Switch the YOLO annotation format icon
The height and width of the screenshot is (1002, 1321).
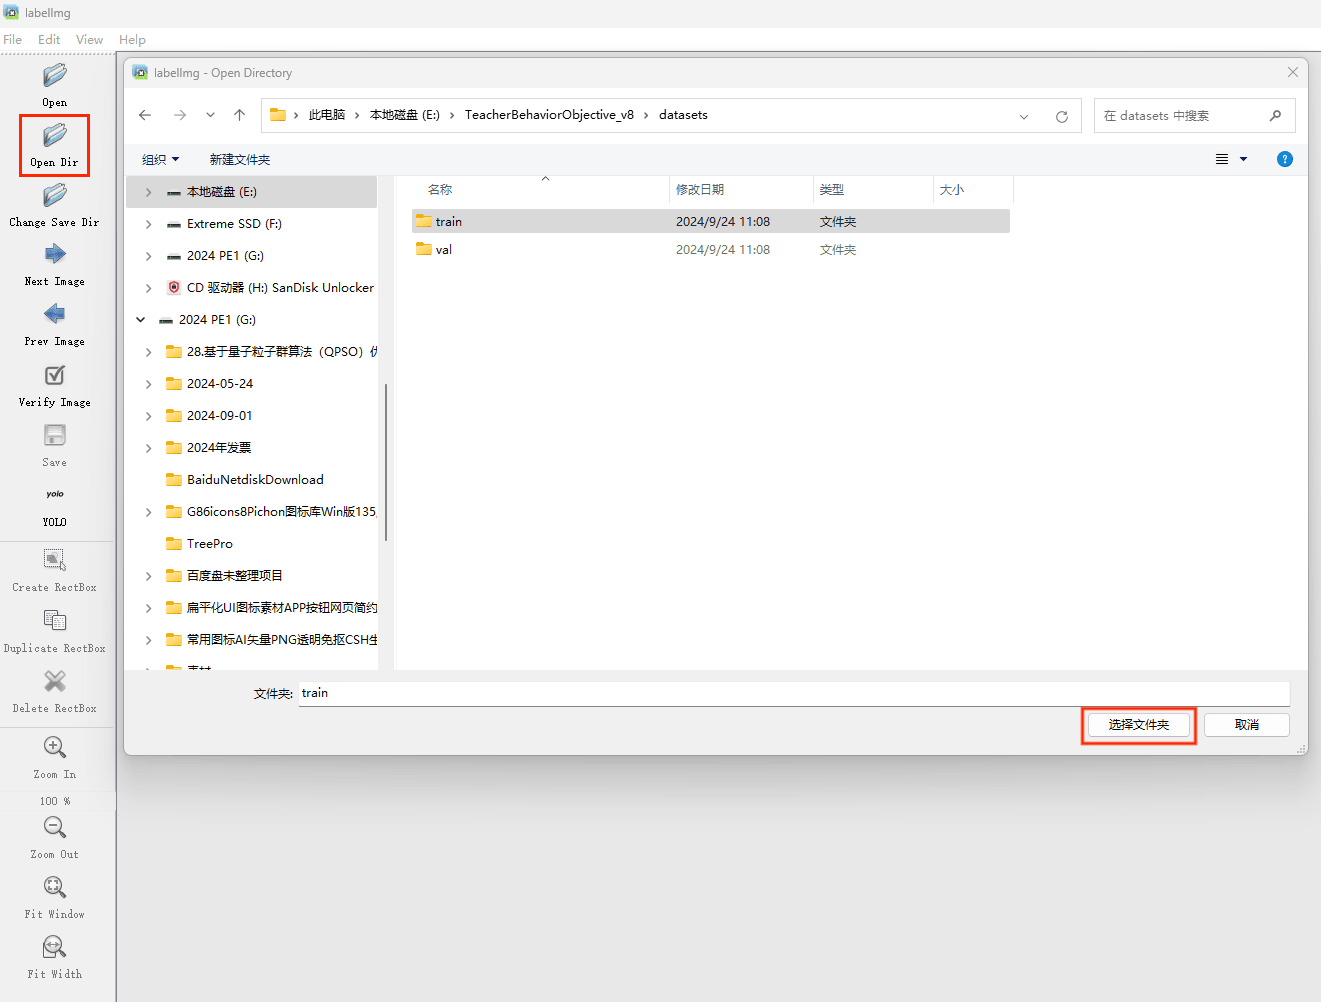[x=55, y=494]
